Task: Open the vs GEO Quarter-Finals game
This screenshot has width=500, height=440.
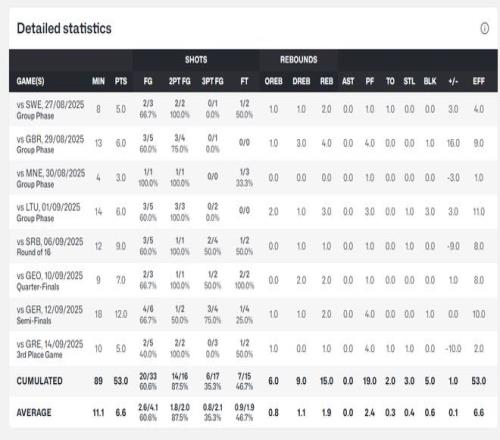Action: (x=253, y=280)
